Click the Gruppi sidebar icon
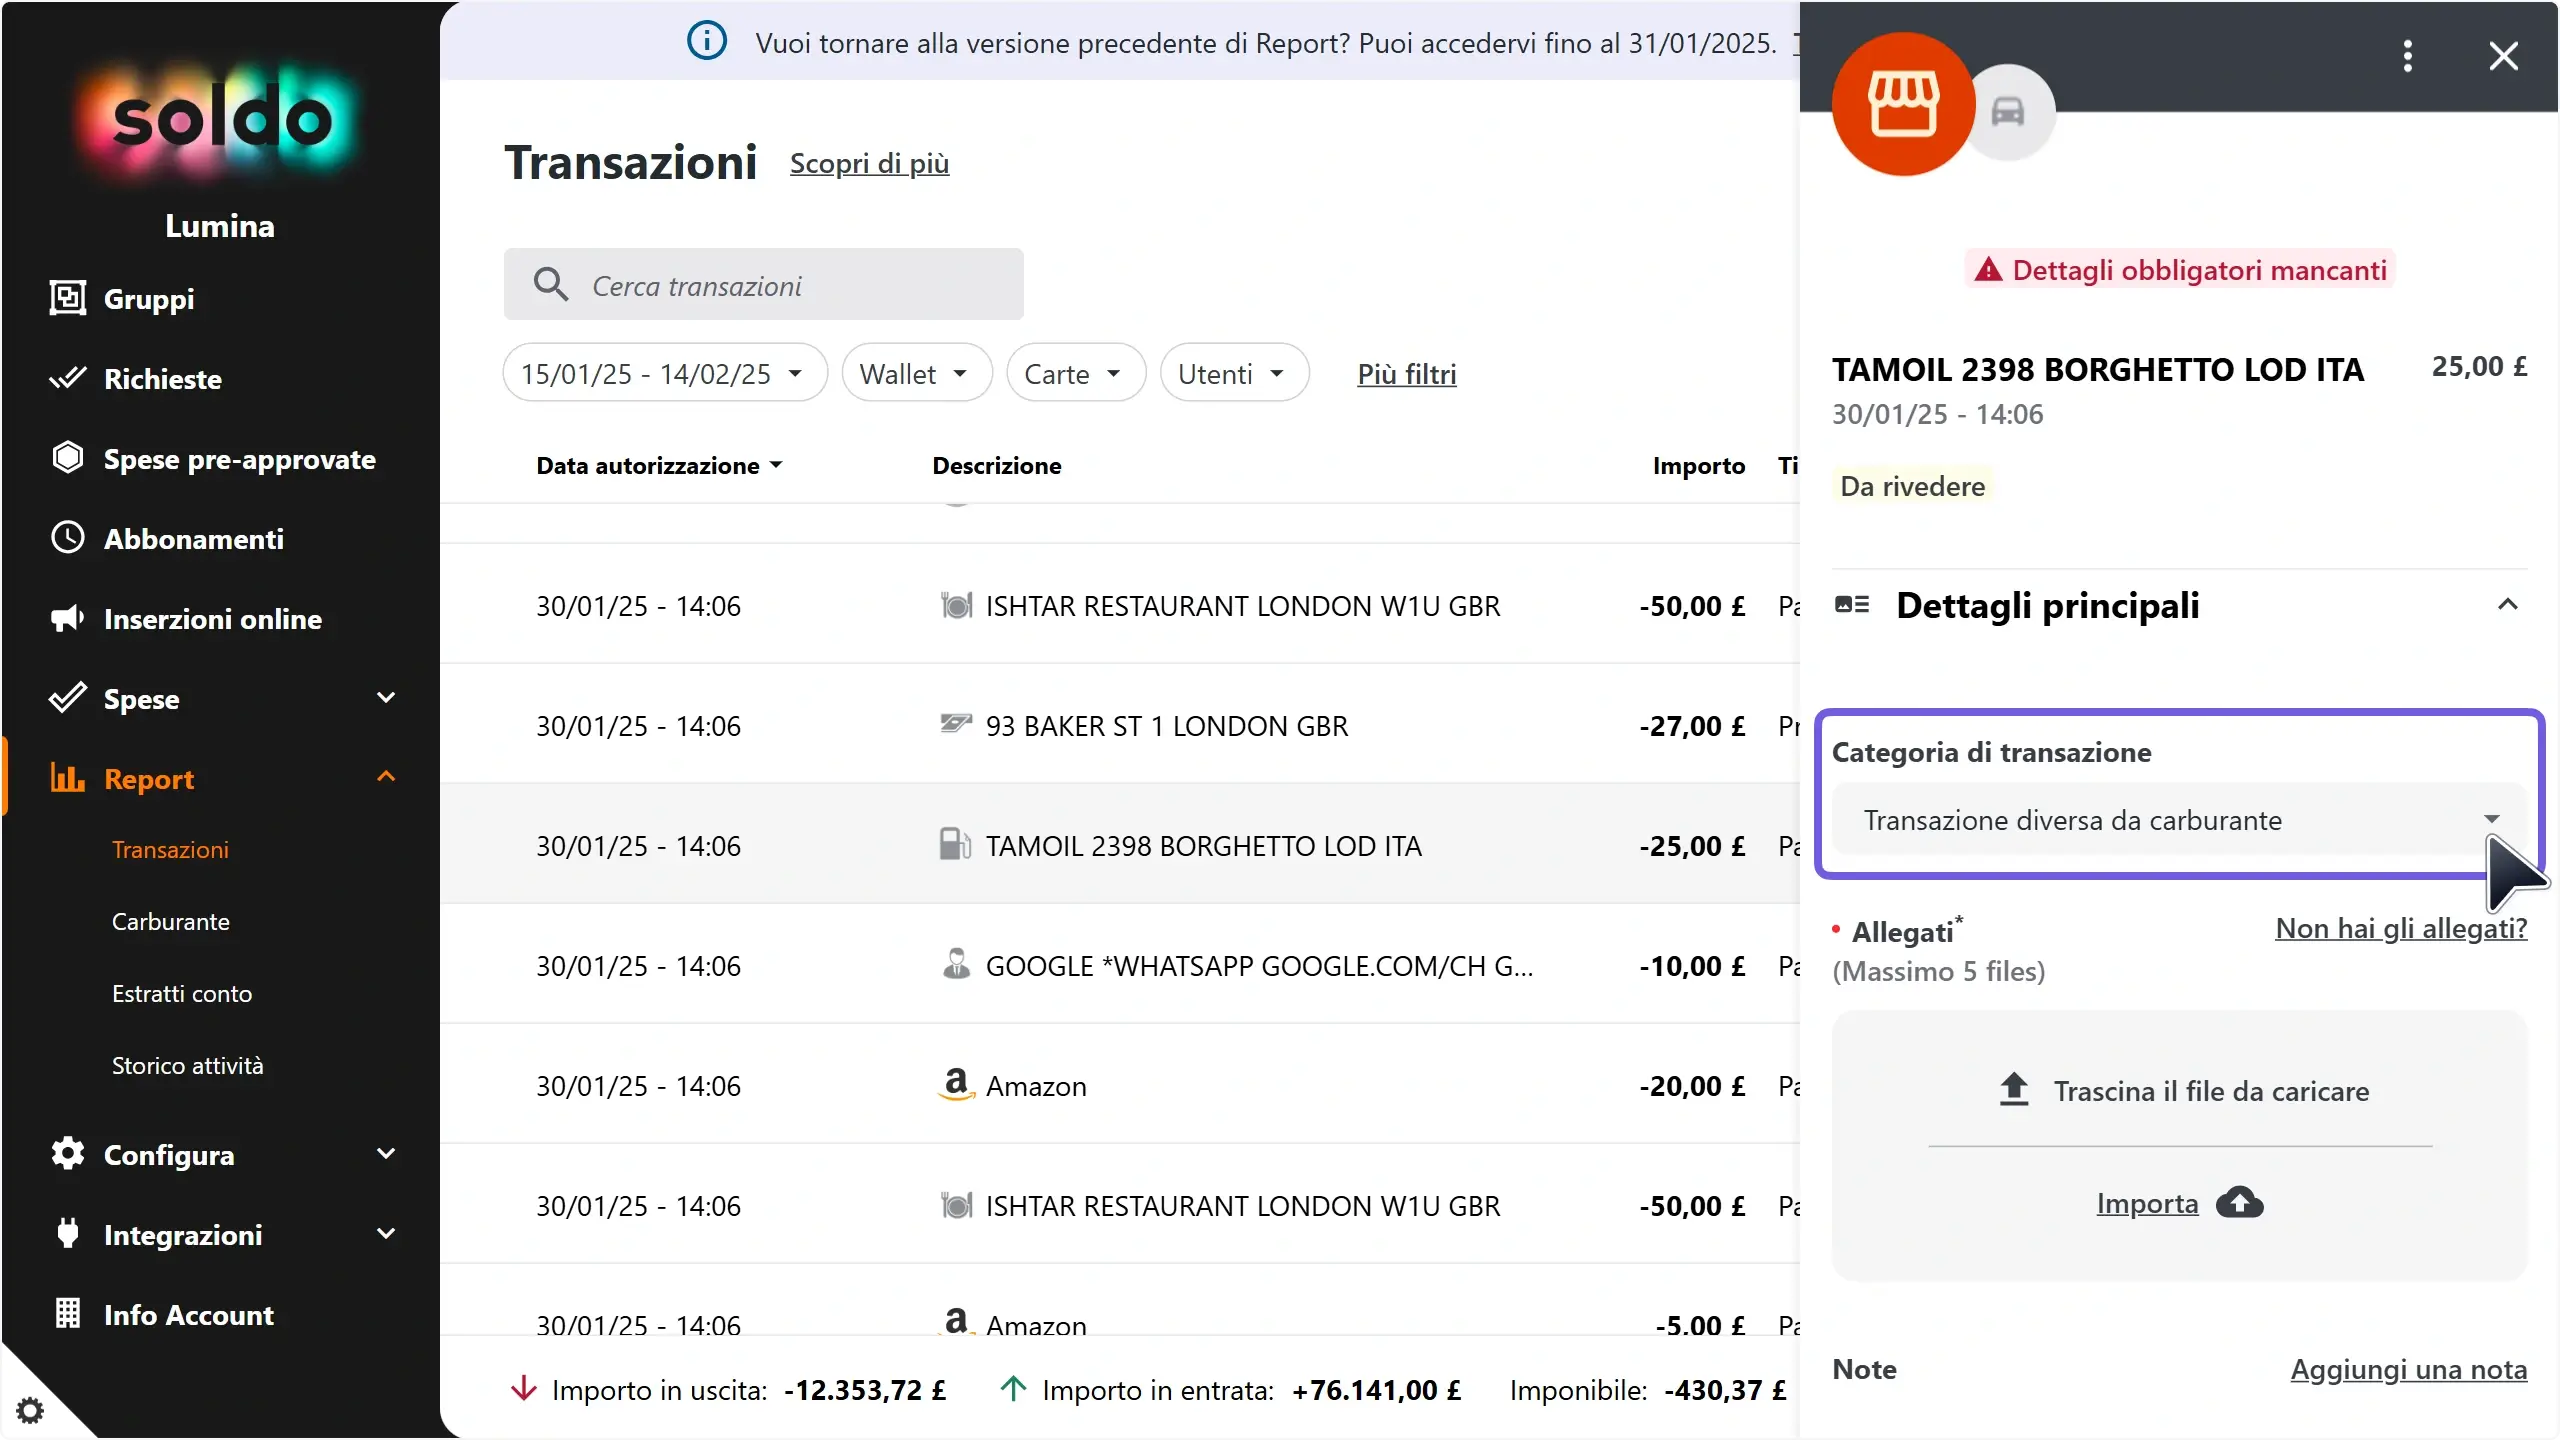The width and height of the screenshot is (2560, 1440). pyautogui.click(x=67, y=298)
